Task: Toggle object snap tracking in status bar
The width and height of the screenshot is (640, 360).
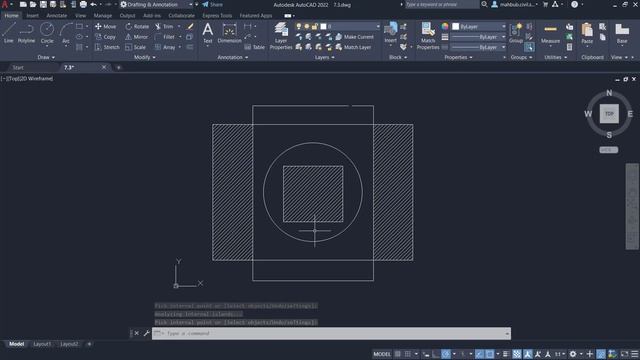Action: (x=479, y=354)
